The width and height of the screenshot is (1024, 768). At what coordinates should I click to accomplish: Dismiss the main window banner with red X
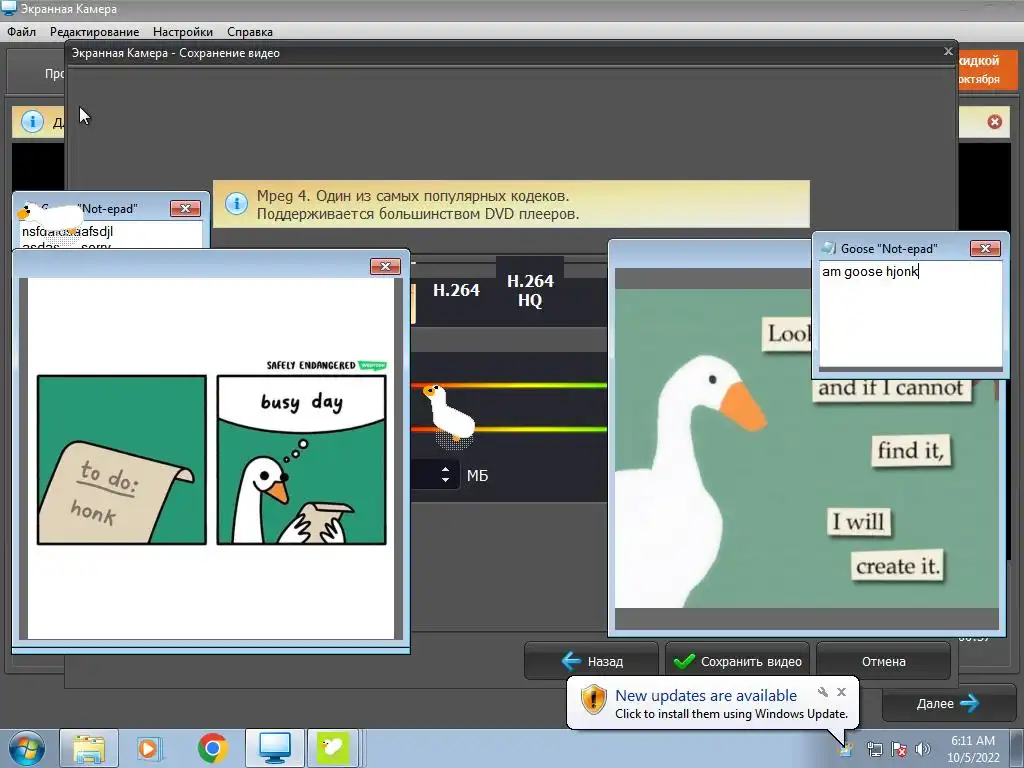(x=994, y=121)
